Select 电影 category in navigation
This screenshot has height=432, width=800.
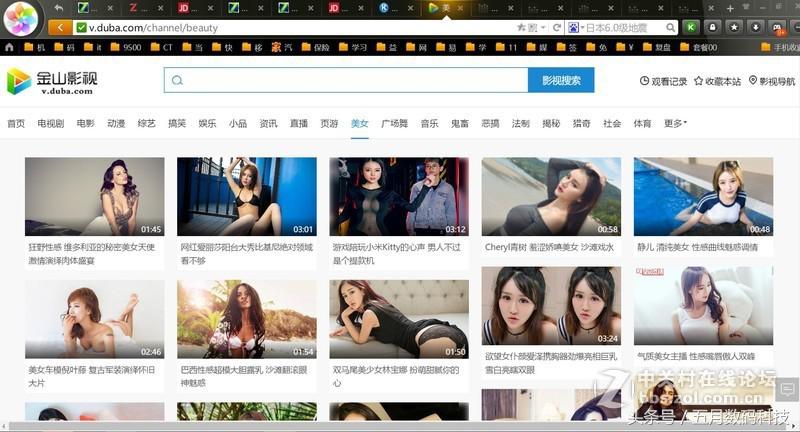click(86, 123)
